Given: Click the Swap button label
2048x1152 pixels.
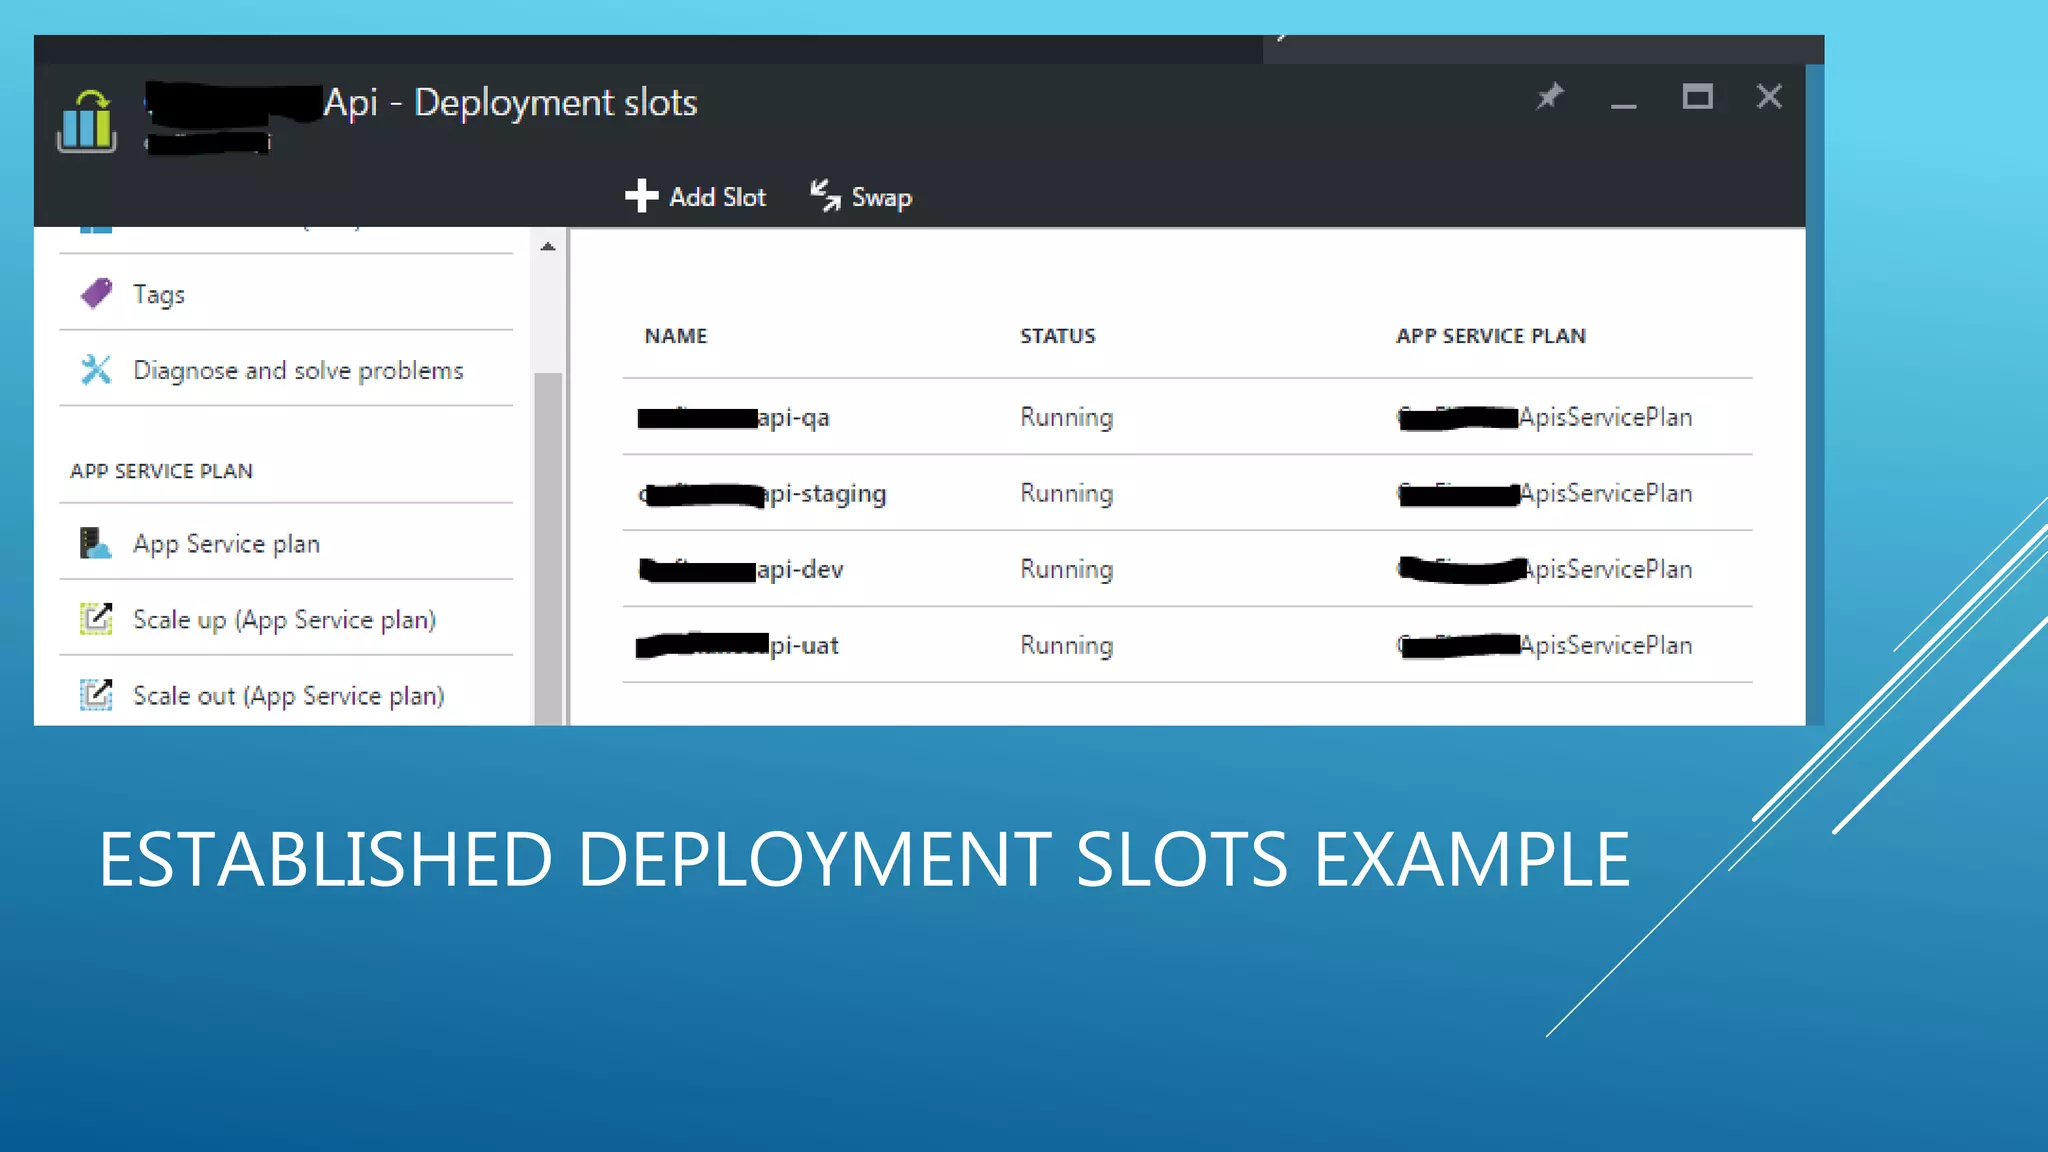Looking at the screenshot, I should click(881, 198).
